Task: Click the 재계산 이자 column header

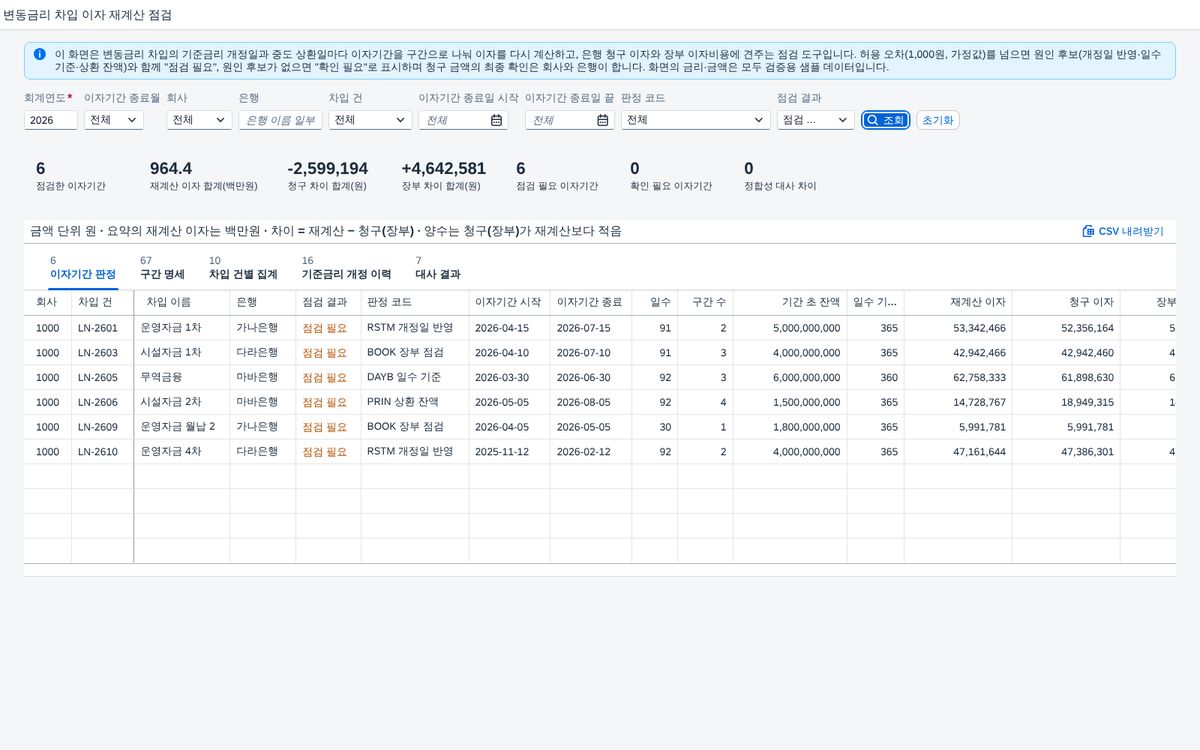Action: (958, 302)
